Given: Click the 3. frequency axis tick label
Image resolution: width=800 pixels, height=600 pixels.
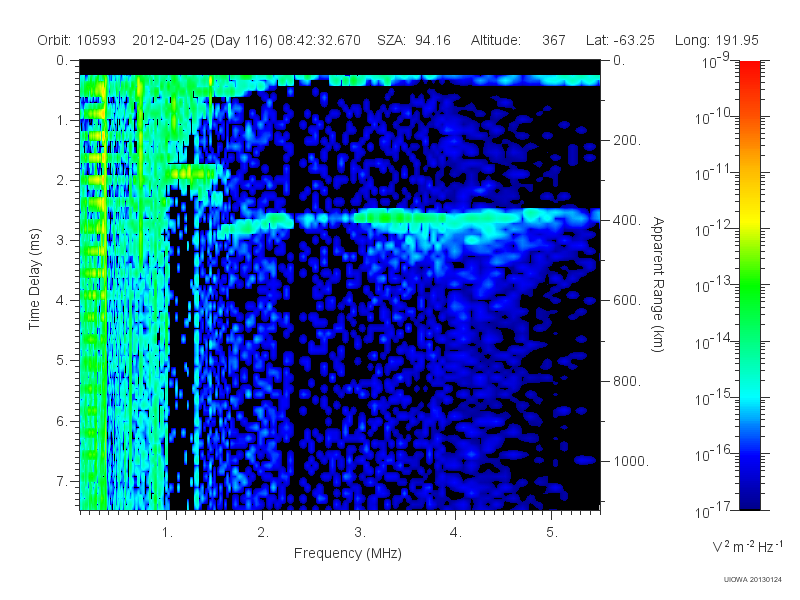Looking at the screenshot, I should click(360, 532).
